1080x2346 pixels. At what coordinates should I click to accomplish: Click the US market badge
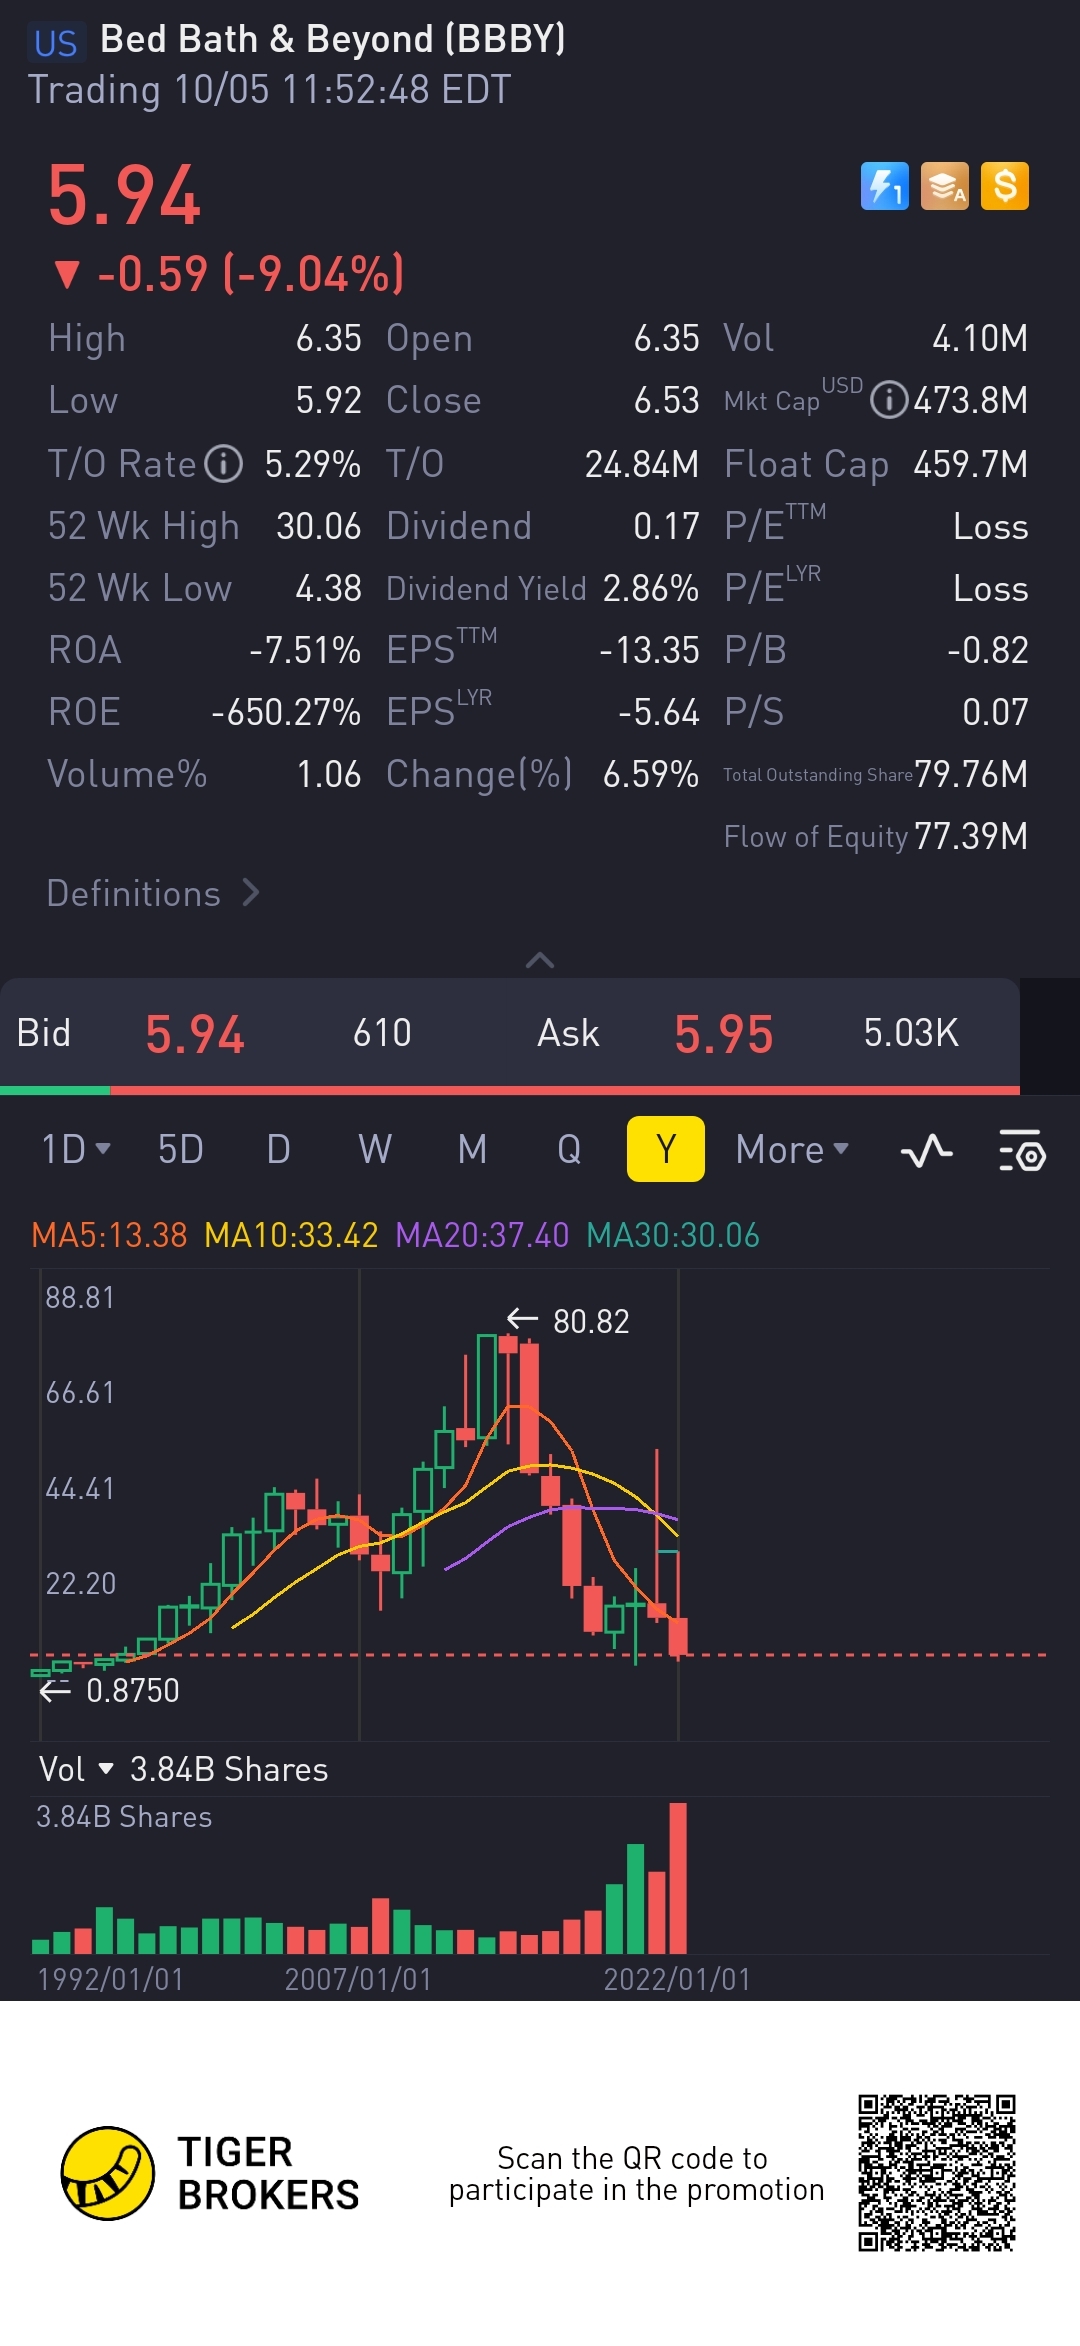pos(55,43)
